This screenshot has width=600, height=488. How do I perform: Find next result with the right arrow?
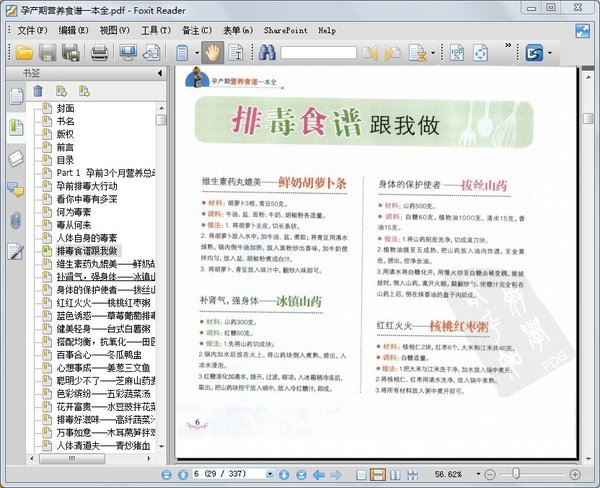coord(392,53)
